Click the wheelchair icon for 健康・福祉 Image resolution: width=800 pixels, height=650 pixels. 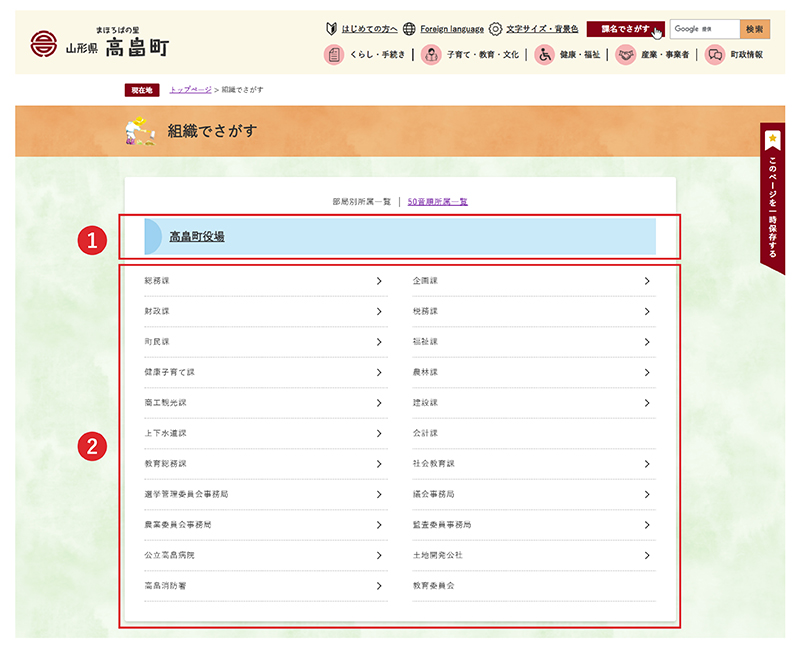(545, 55)
